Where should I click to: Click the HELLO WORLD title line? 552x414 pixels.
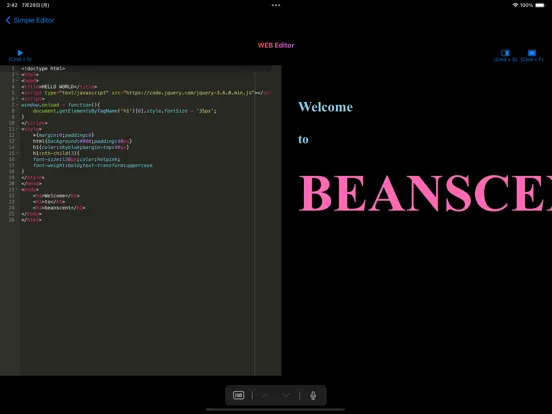pos(59,87)
